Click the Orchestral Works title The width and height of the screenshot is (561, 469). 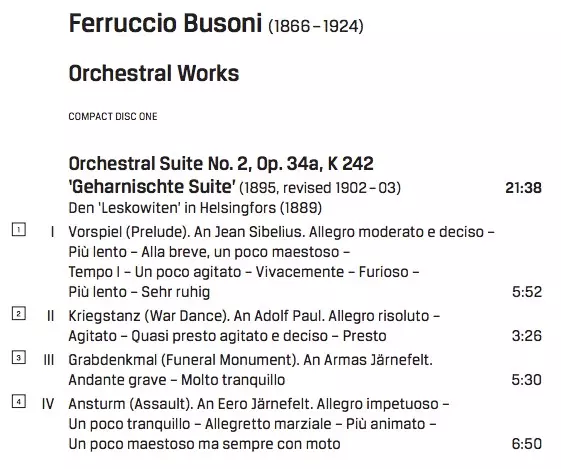pos(154,73)
